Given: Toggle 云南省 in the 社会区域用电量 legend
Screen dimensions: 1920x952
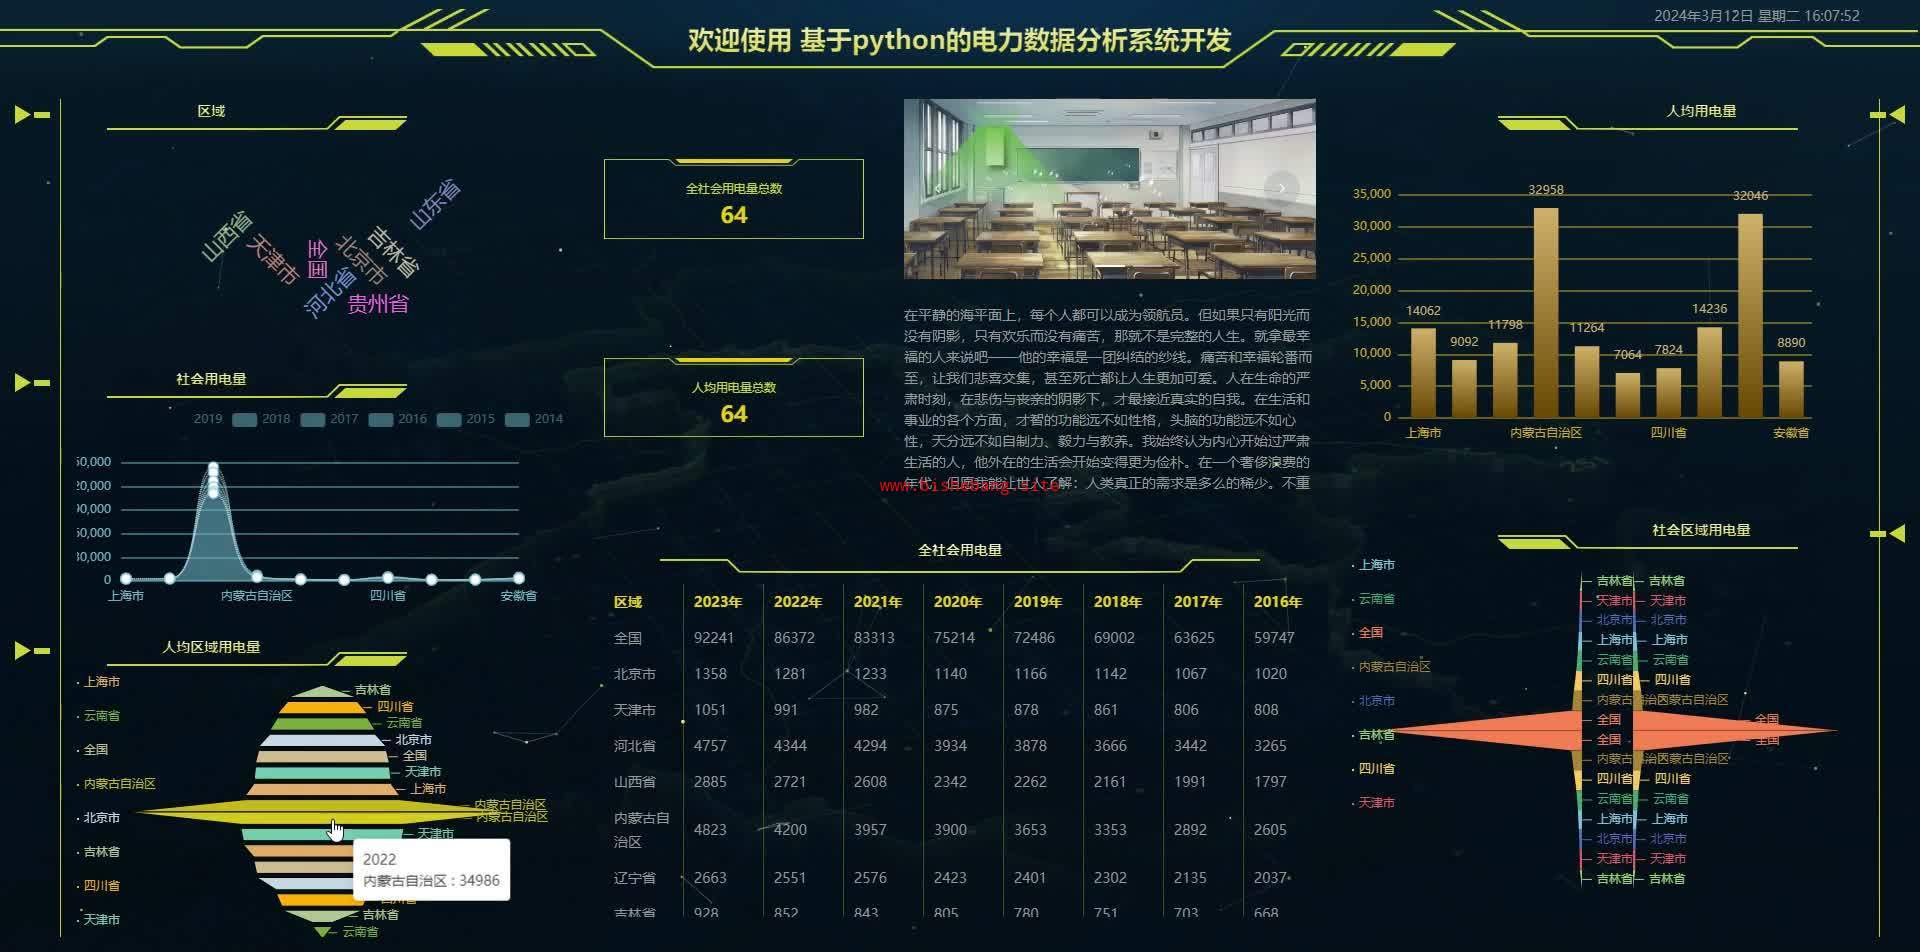Looking at the screenshot, I should click(1374, 599).
